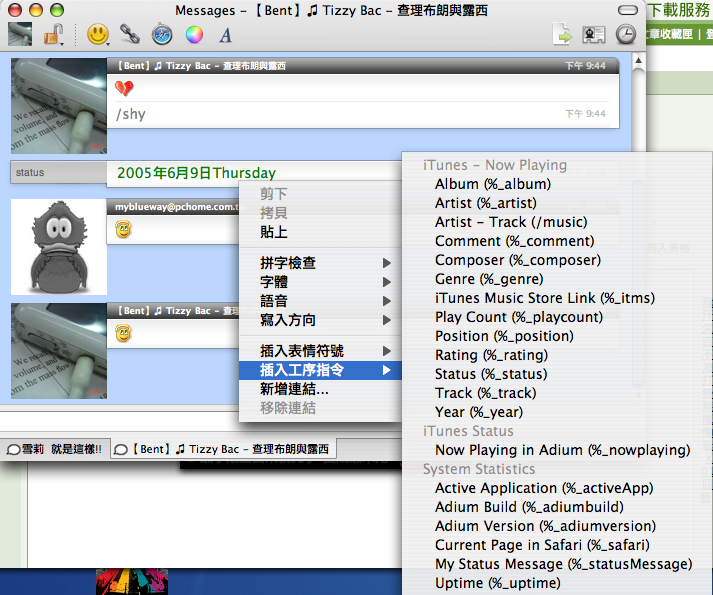
Task: Select Play Count (%_playcount) script
Action: (557, 317)
